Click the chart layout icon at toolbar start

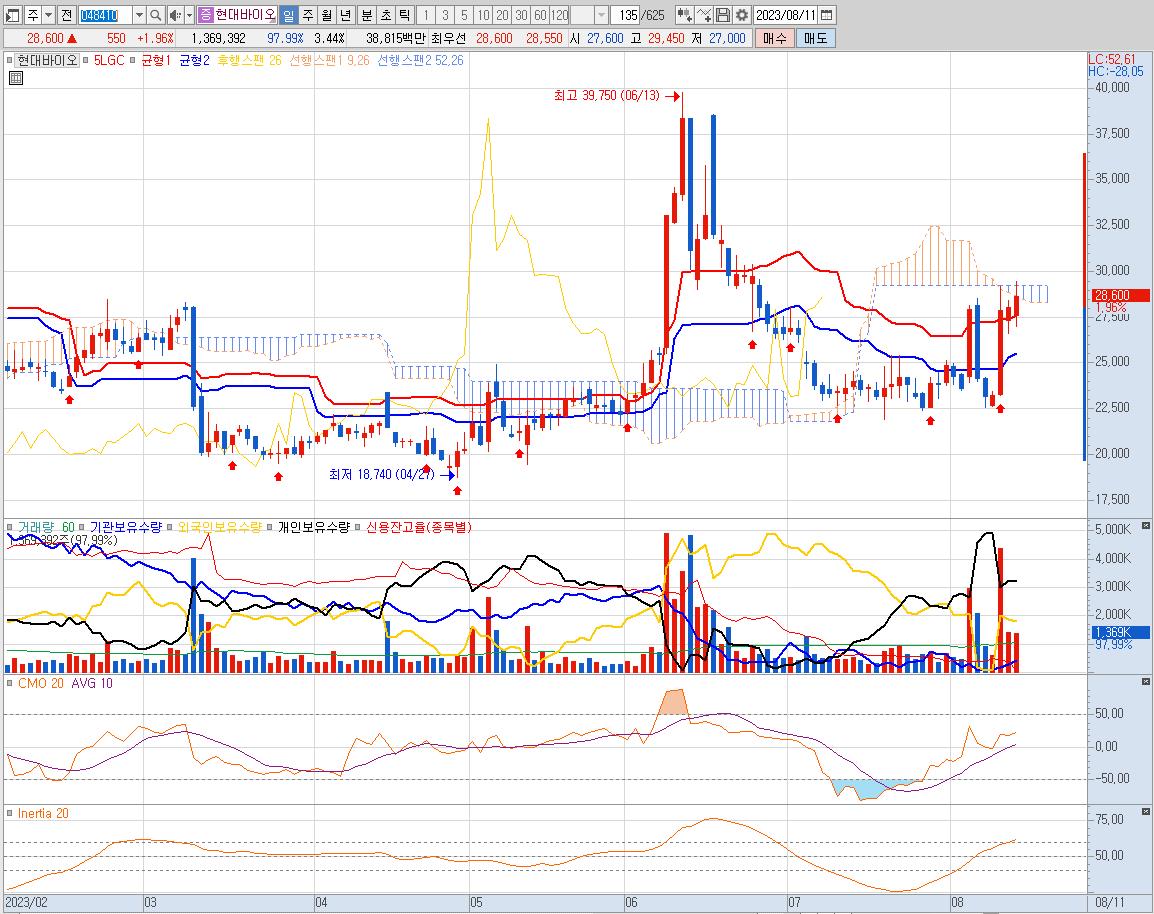pyautogui.click(x=13, y=15)
